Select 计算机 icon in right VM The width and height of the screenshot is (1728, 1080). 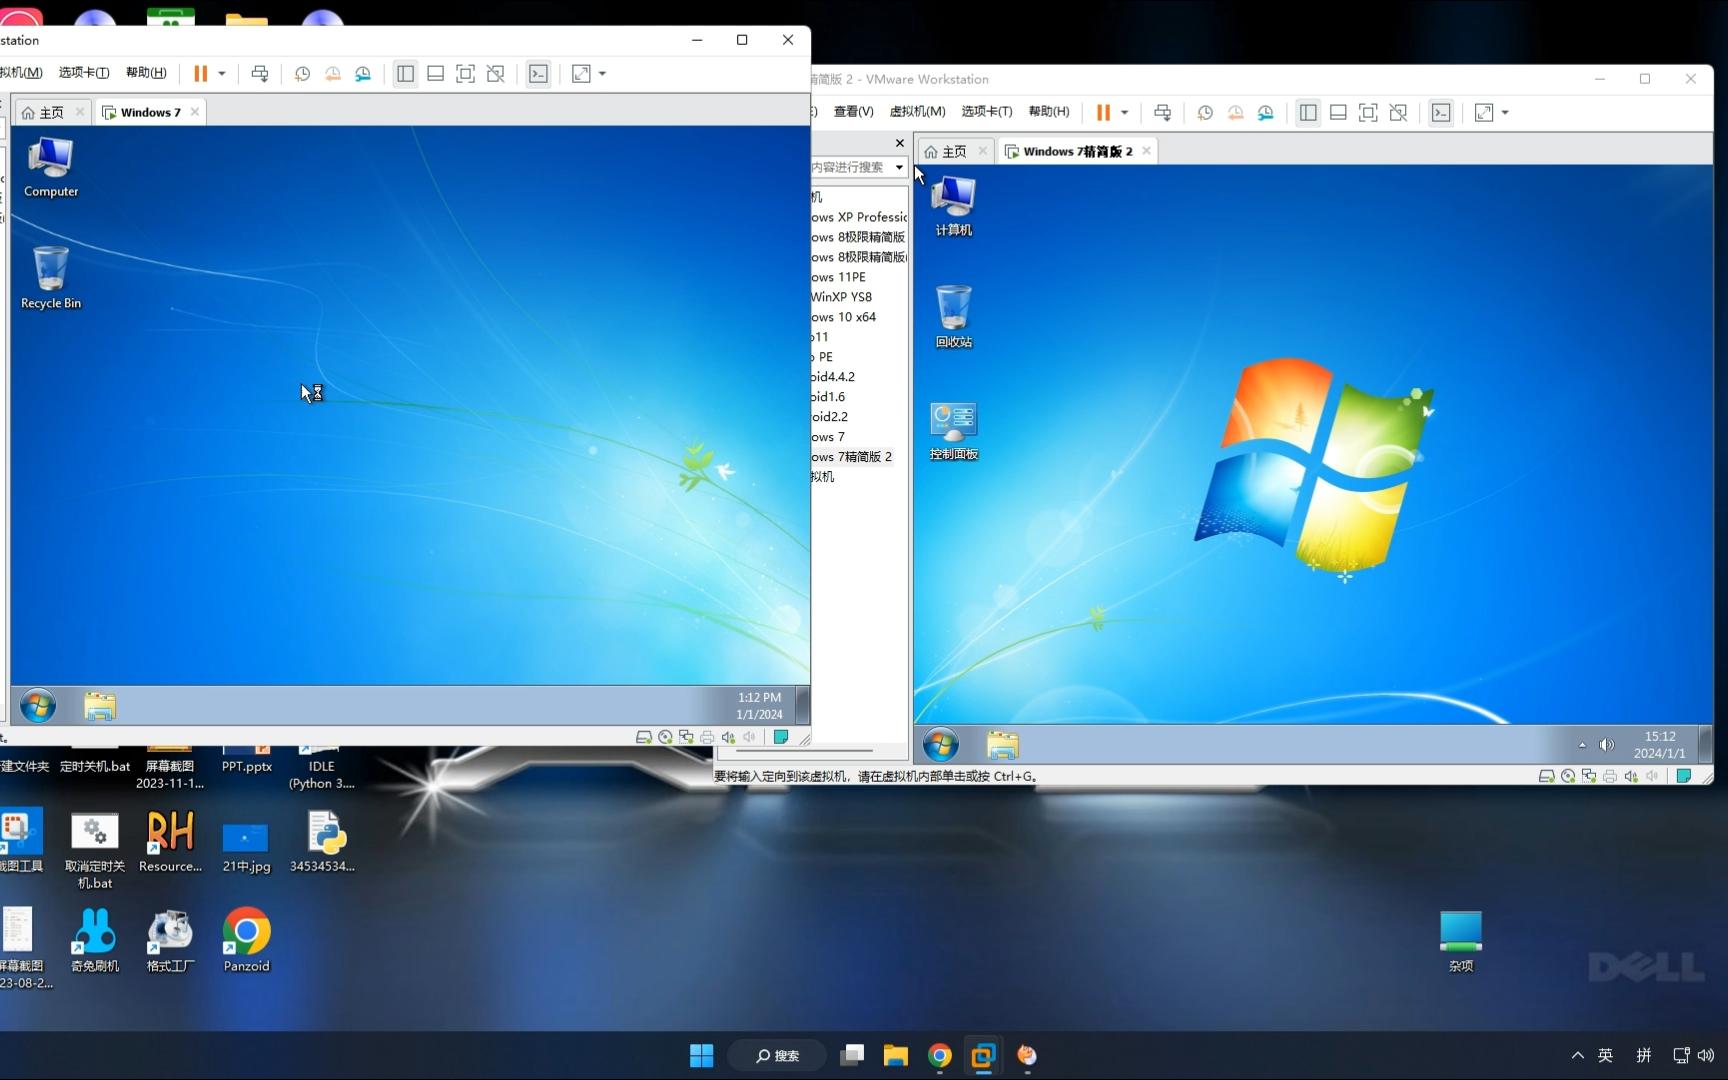[953, 206]
